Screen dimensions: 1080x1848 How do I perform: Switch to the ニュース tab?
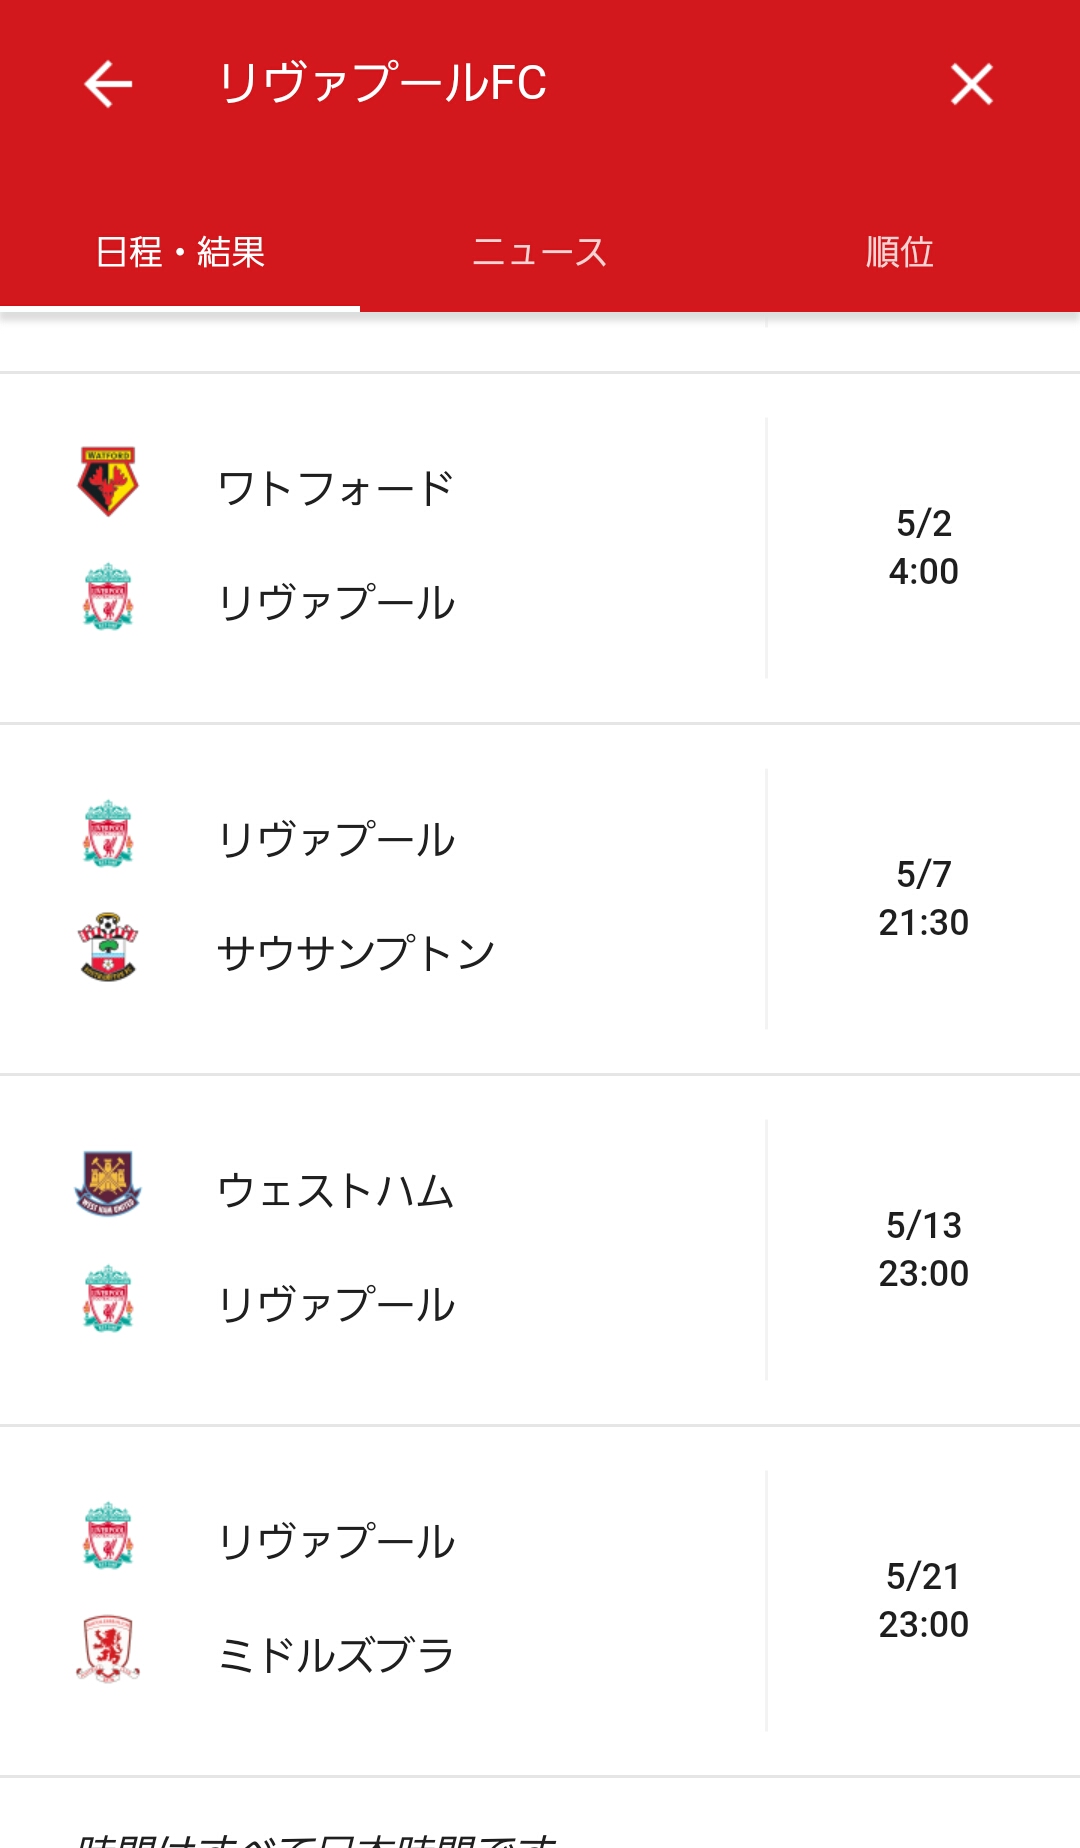[540, 252]
